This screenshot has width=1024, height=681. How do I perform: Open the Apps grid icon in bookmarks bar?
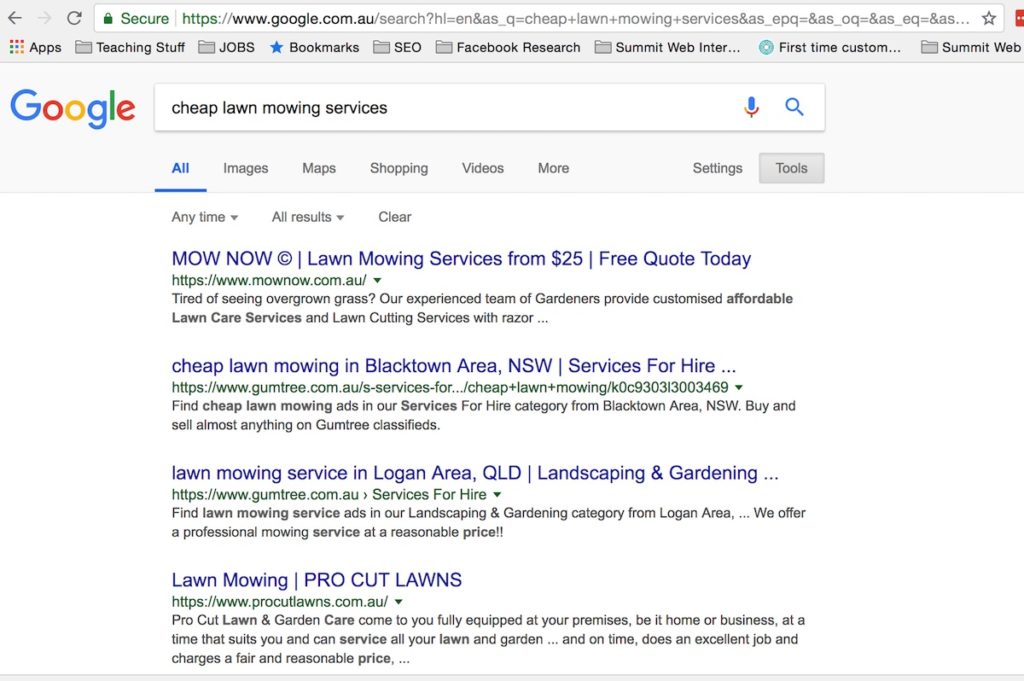point(17,47)
